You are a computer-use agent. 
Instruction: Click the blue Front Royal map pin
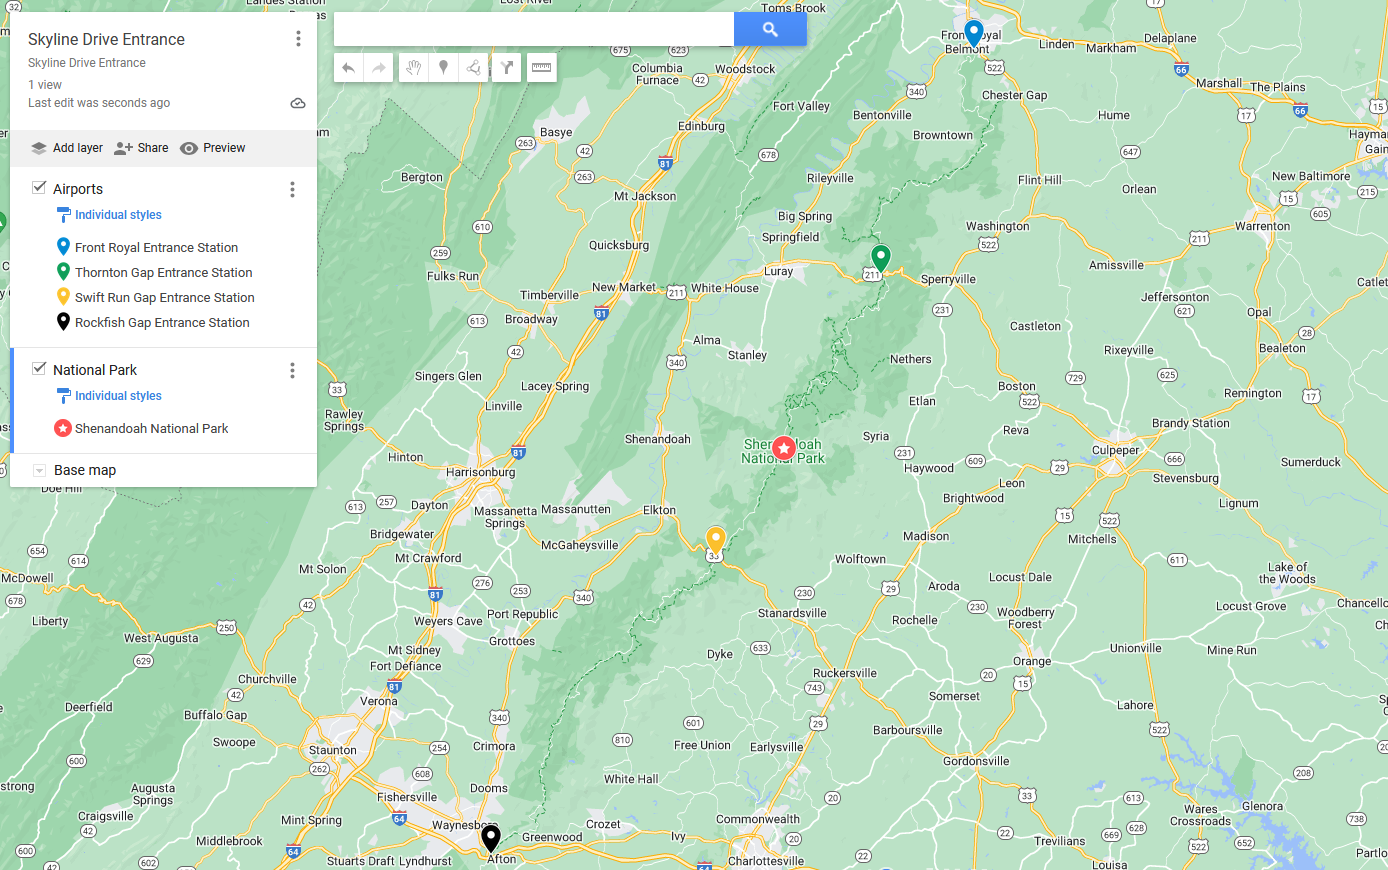(x=973, y=33)
